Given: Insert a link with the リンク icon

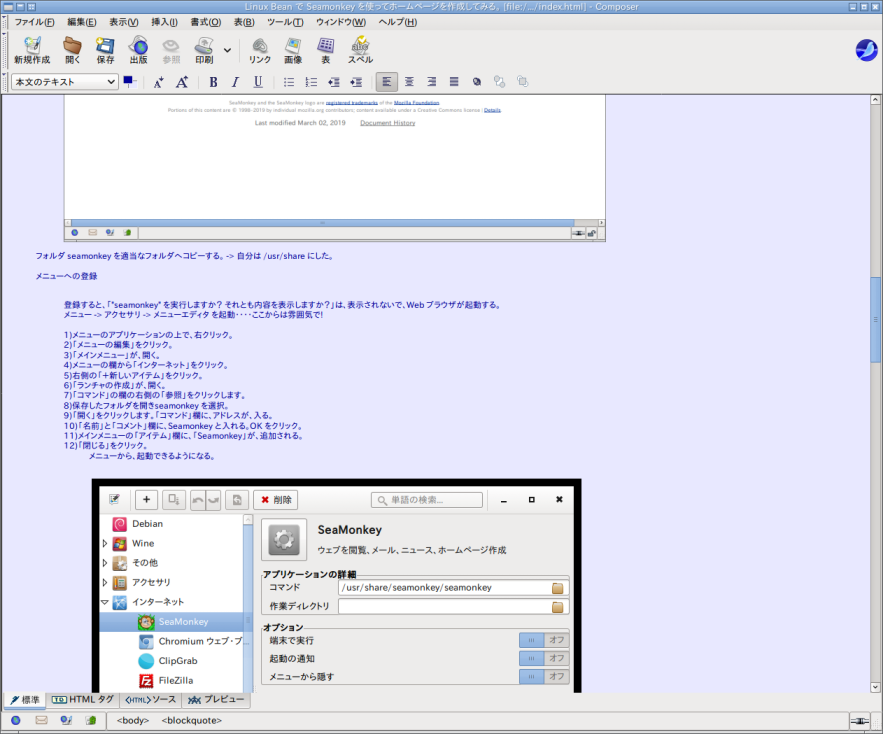Looking at the screenshot, I should coord(260,50).
